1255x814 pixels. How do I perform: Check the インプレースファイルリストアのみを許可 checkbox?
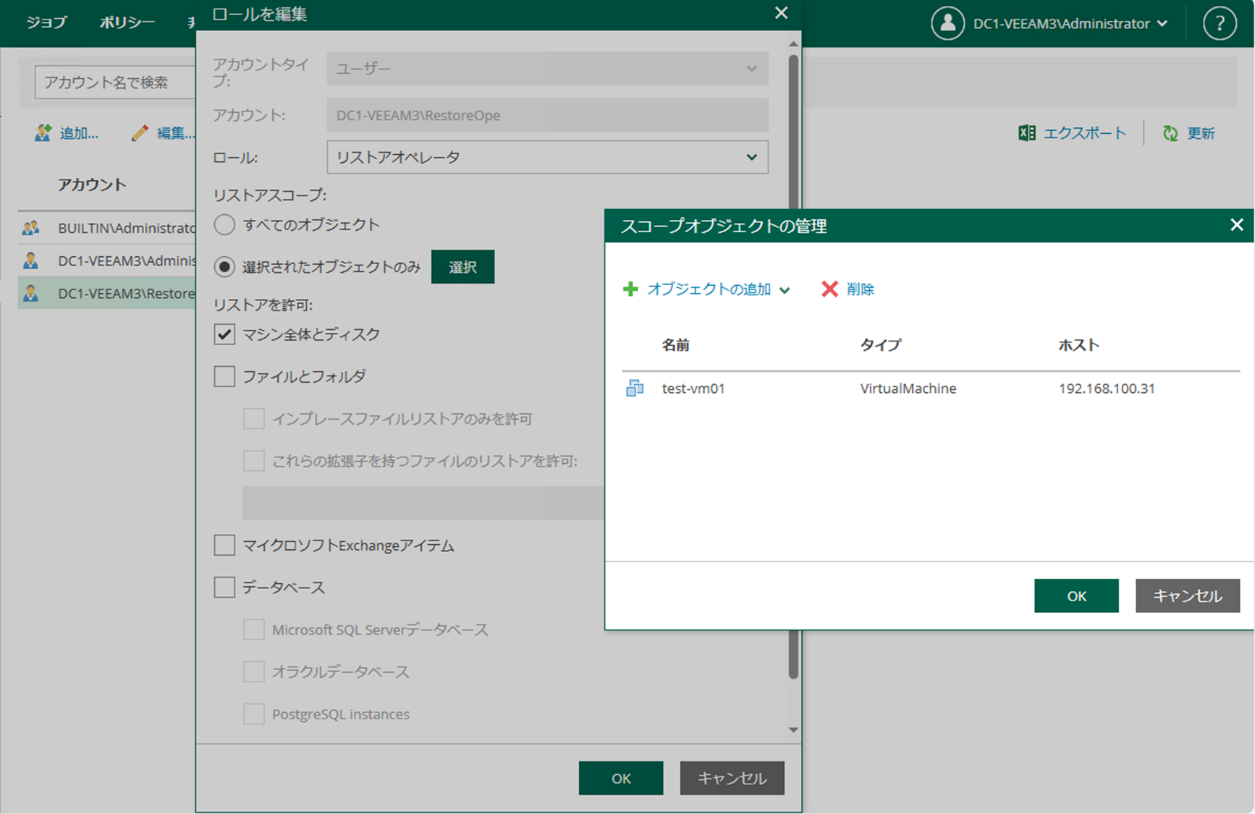pos(254,418)
